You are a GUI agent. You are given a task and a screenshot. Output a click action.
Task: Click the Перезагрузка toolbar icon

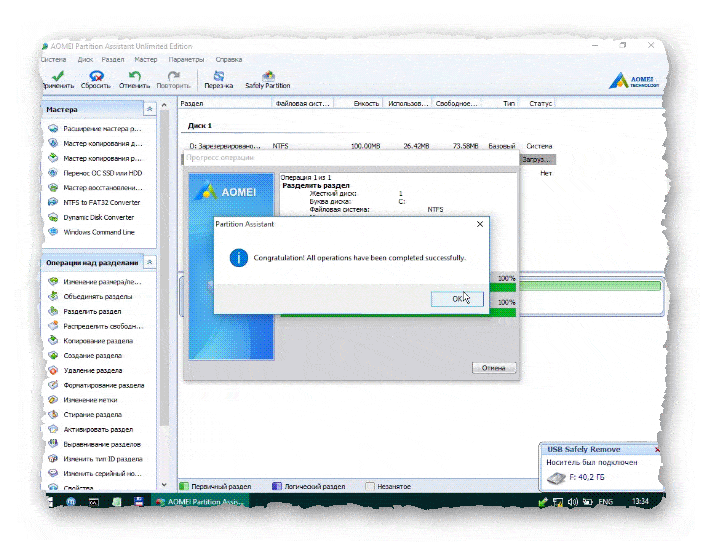pos(219,80)
